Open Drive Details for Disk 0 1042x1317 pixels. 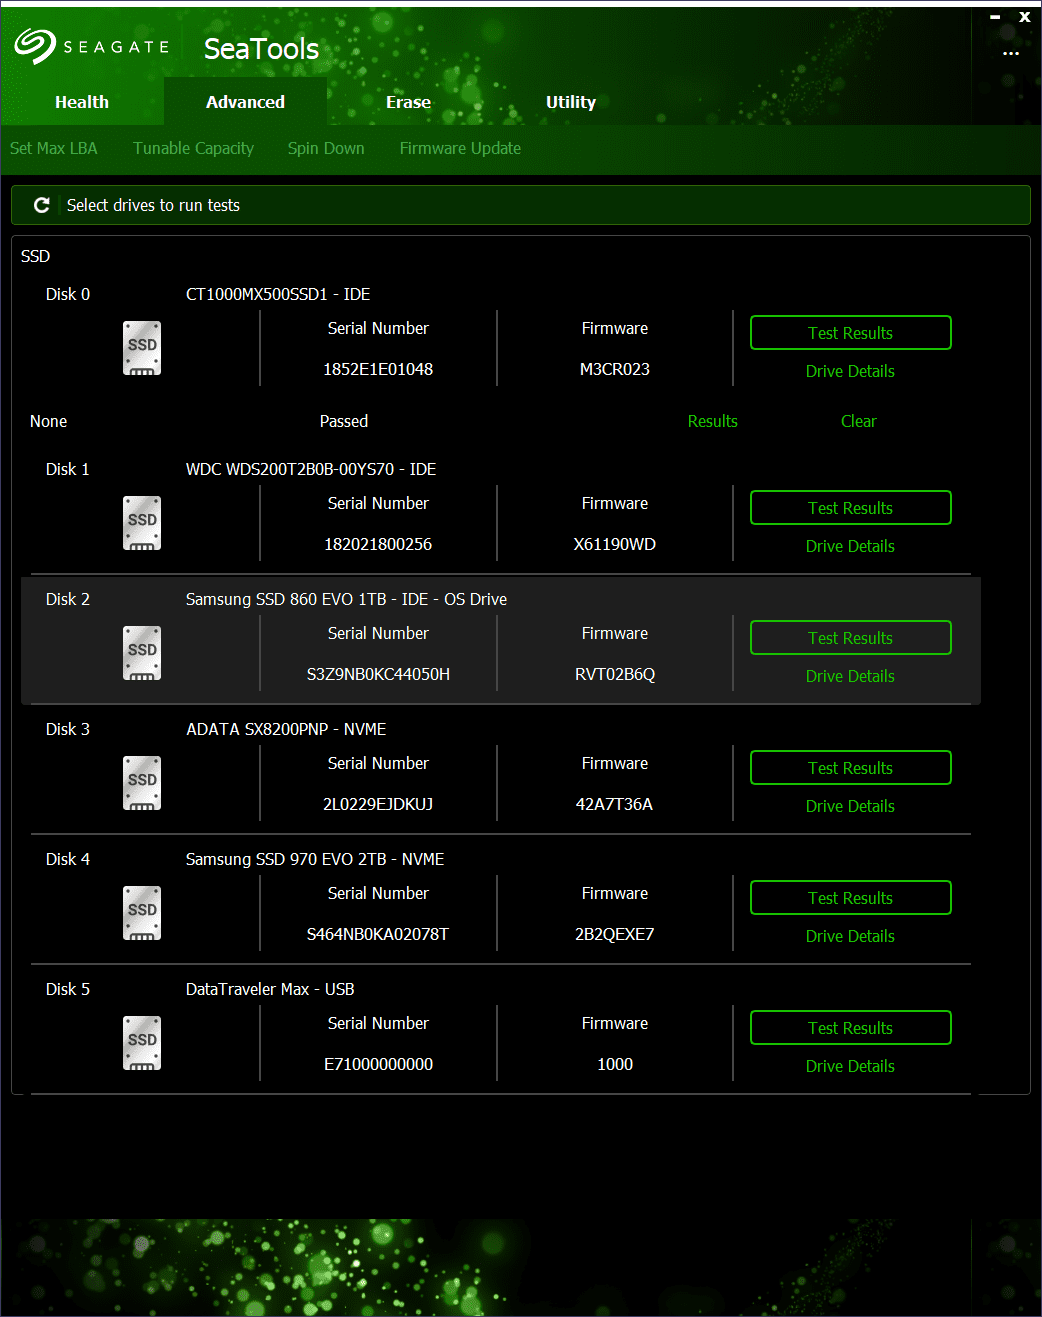[x=850, y=371]
